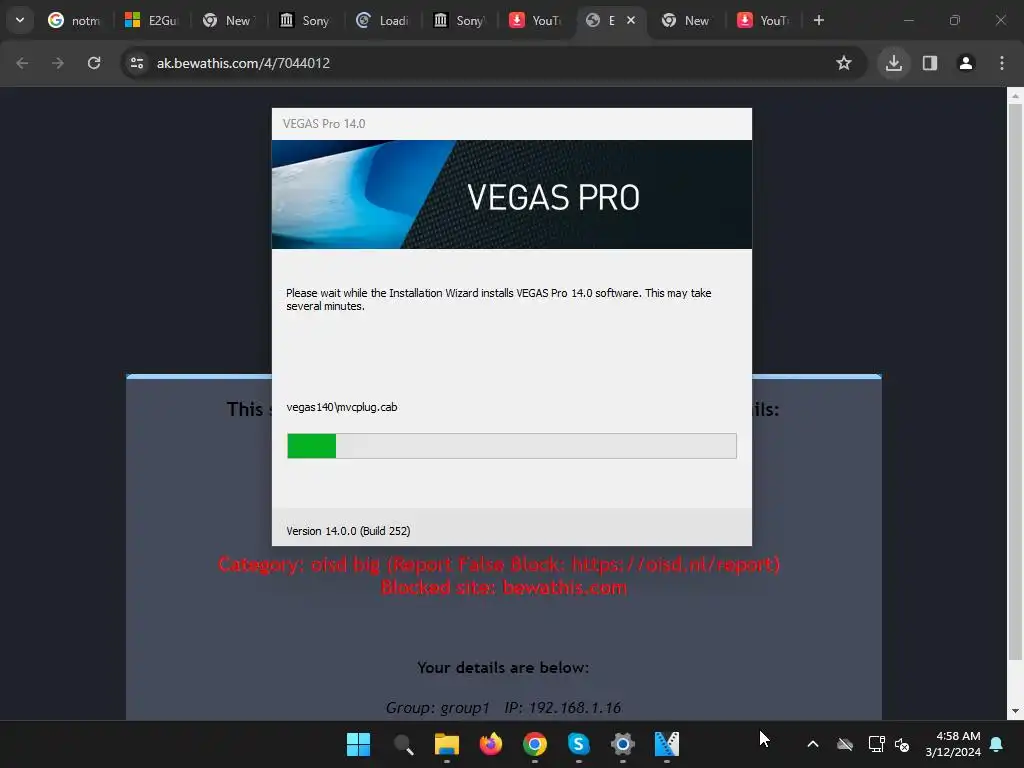Switch to the second 'New' tab
This screenshot has width=1024, height=768.
687,20
